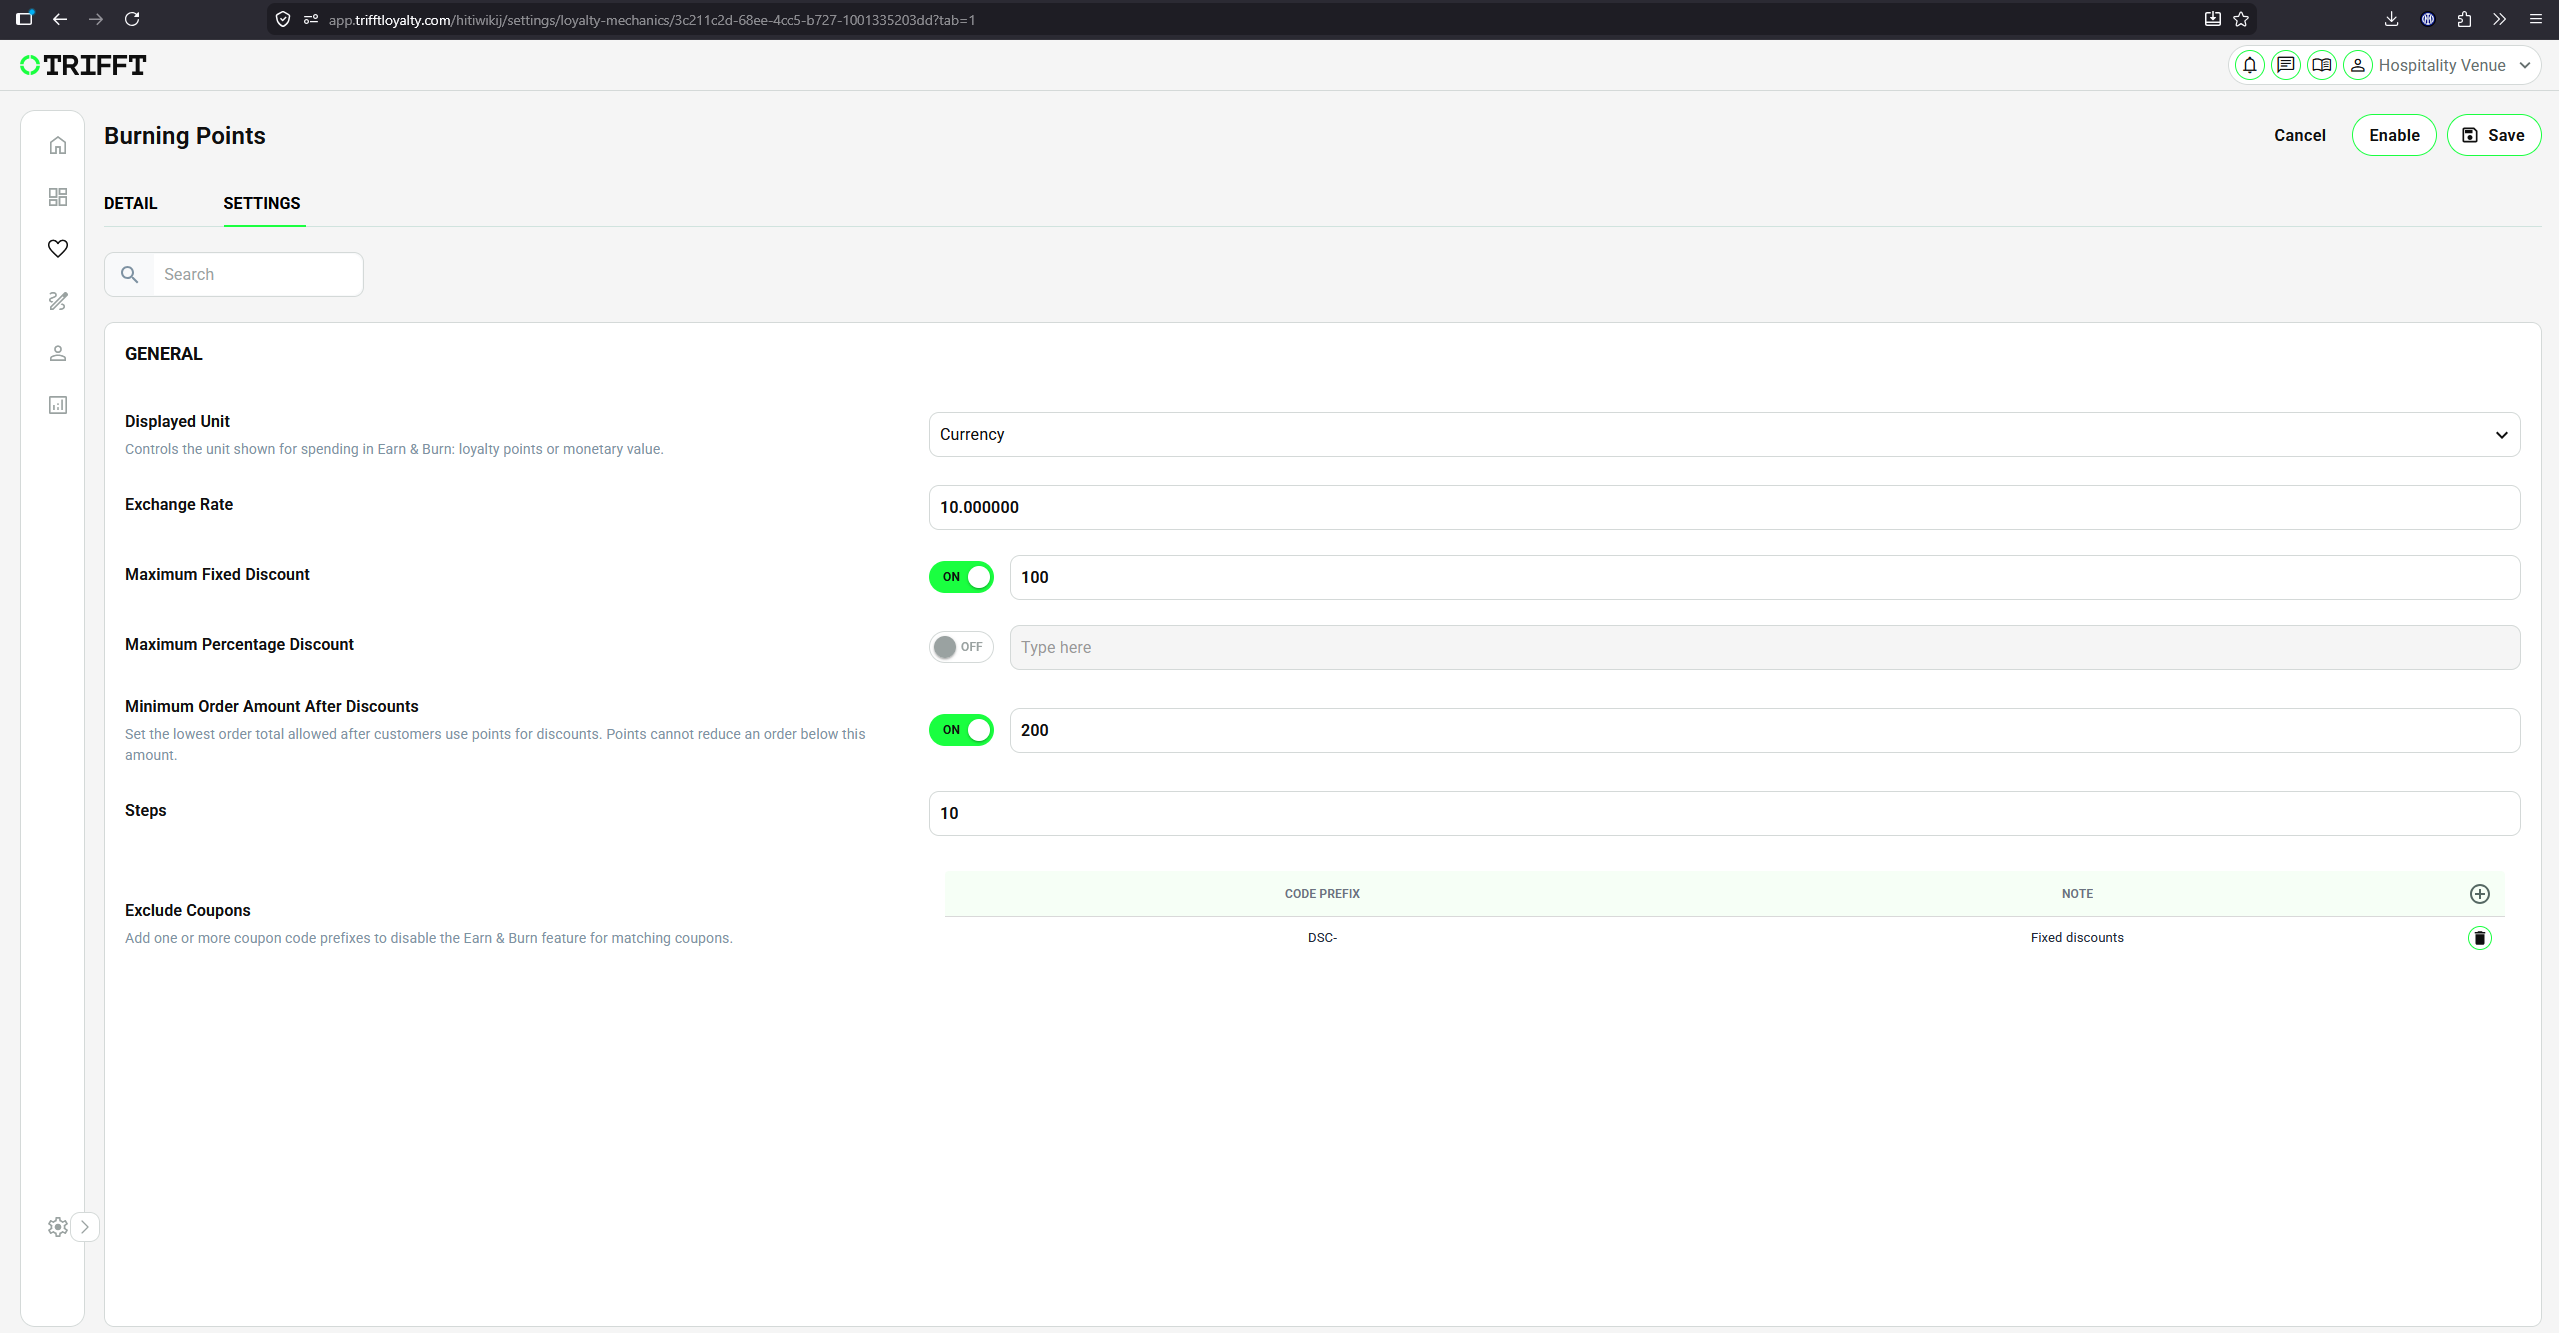Click the TRIFFT logo
2559x1333 pixels.
point(84,65)
